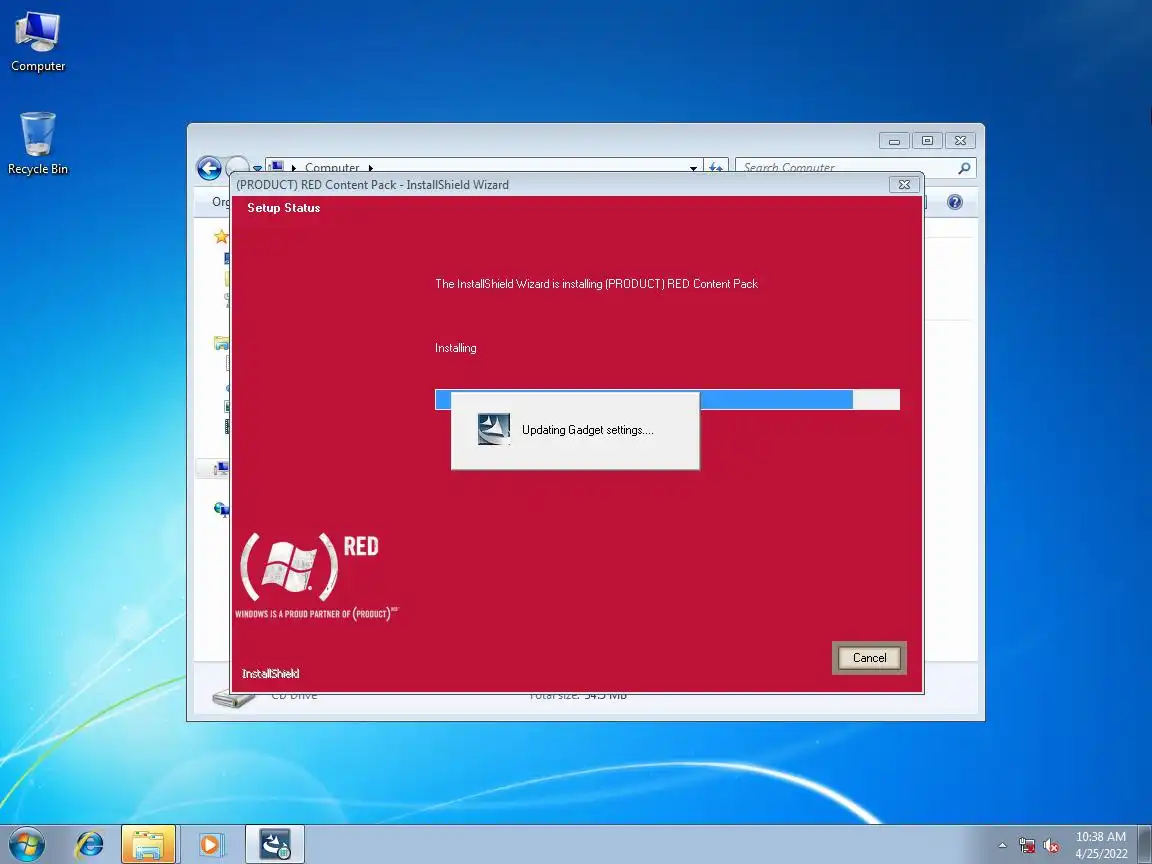
Task: Minimize the Computer Explorer window
Action: tap(894, 140)
